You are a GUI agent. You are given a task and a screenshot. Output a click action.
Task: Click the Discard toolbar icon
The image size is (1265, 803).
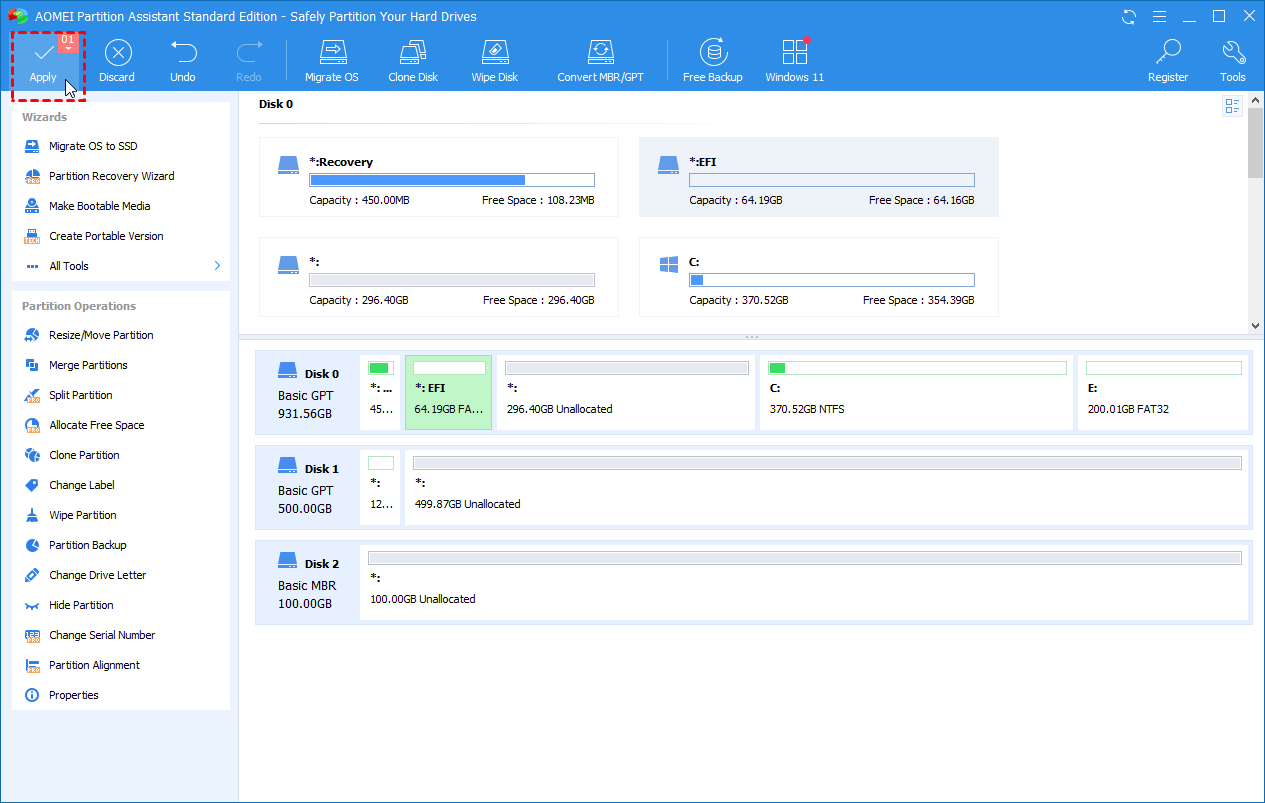click(x=117, y=53)
